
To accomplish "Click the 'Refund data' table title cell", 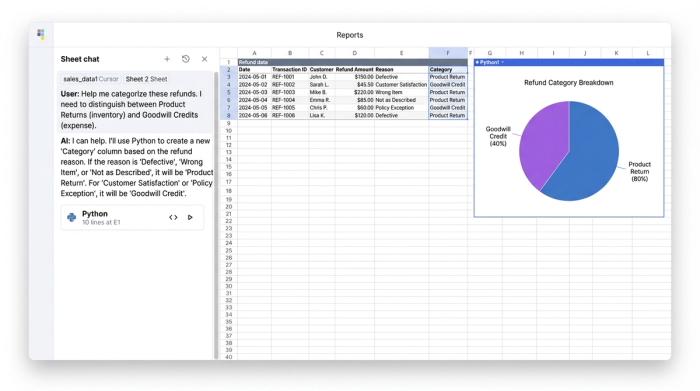I will coord(353,62).
